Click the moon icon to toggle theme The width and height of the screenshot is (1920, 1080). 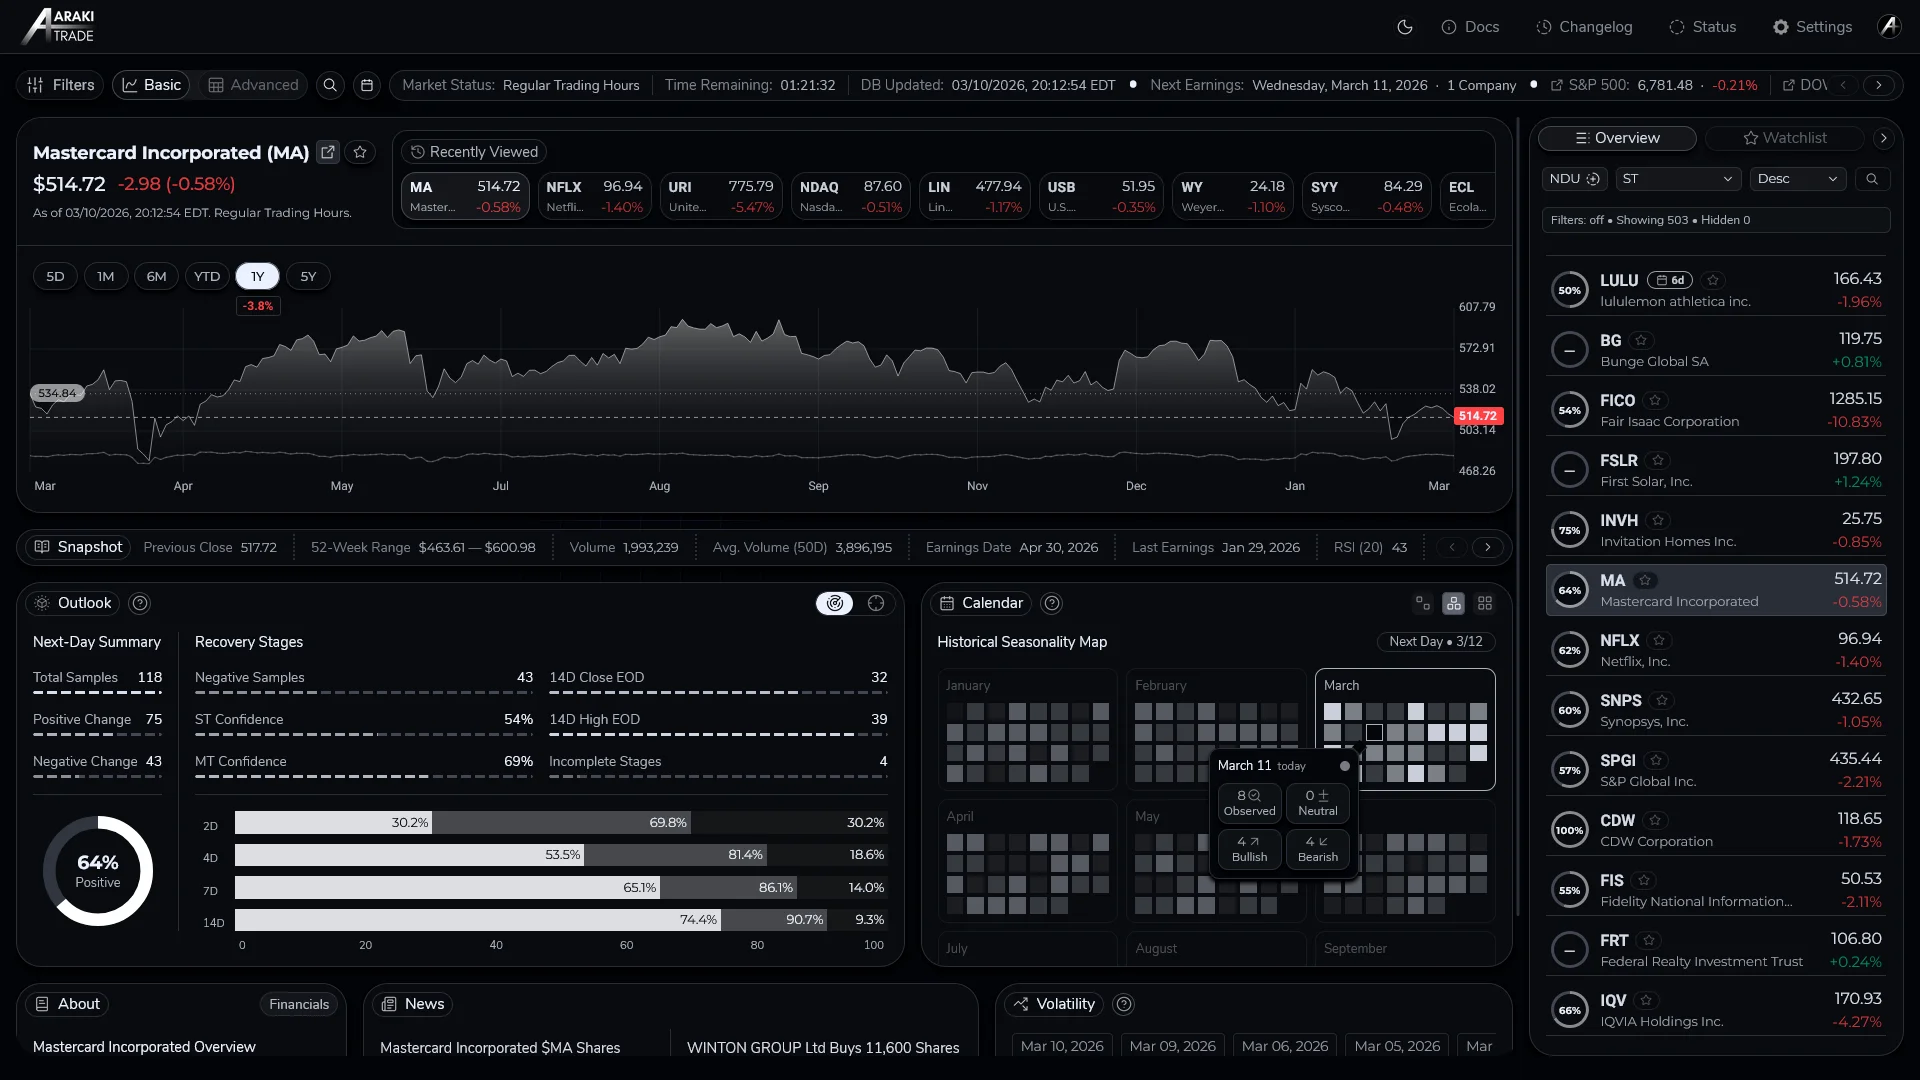pos(1405,27)
